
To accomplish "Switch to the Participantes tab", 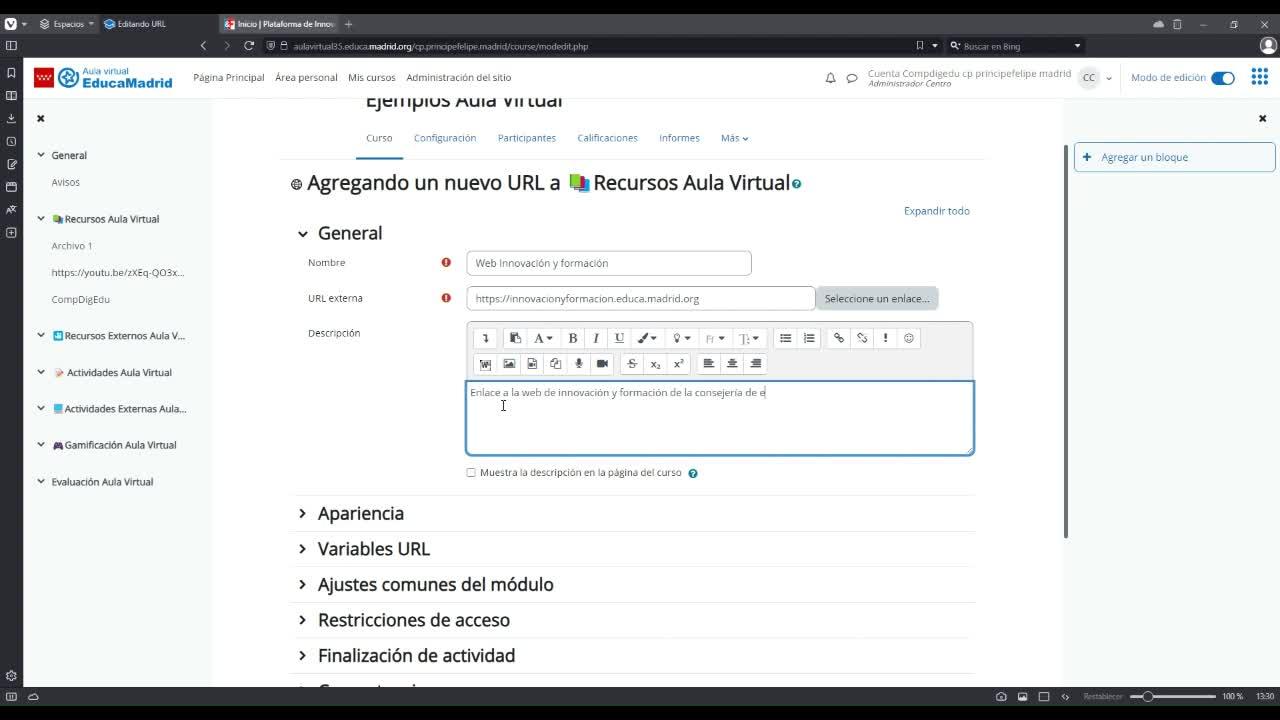I will (x=527, y=138).
